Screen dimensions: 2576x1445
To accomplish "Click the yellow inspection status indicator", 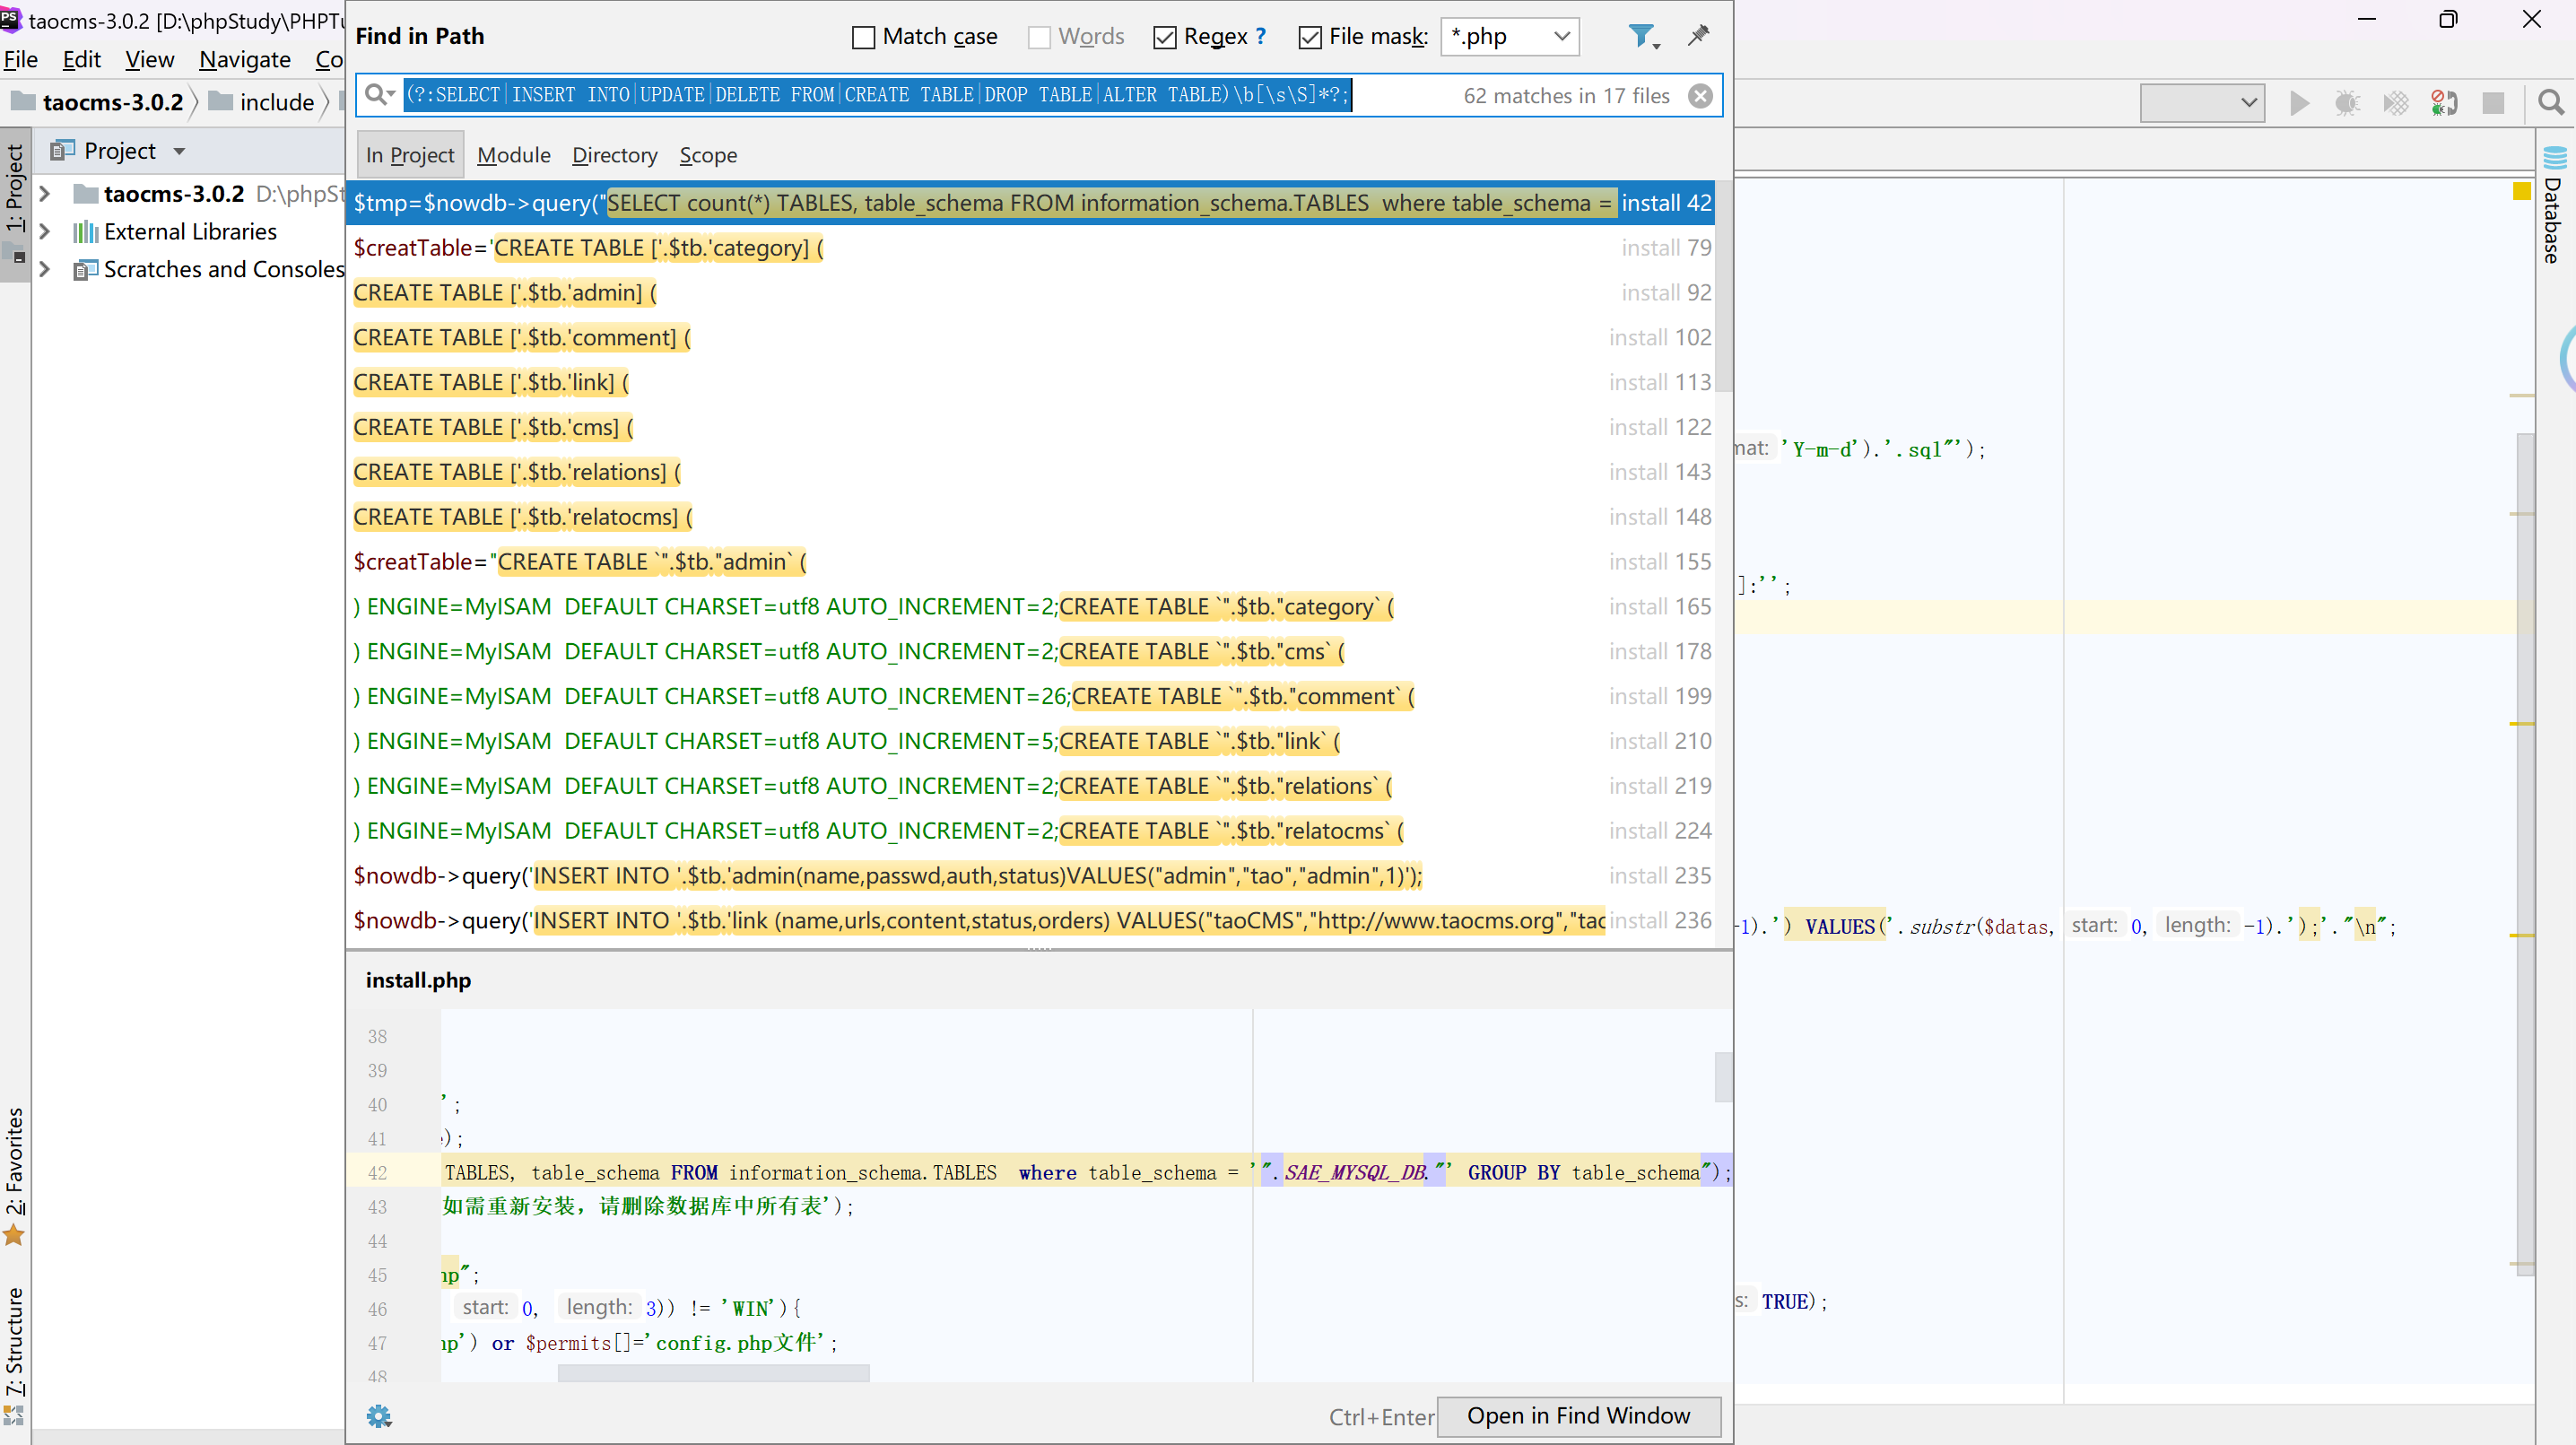I will (2522, 191).
